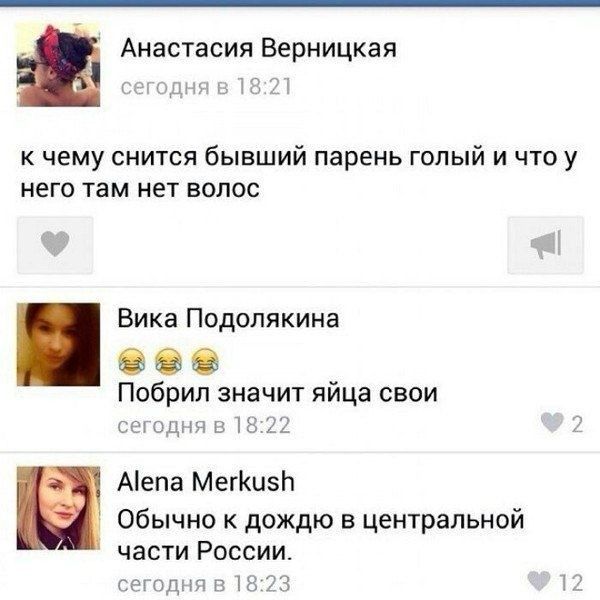View the like count 2 on Вика's comment
This screenshot has height=600, width=600.
(577, 424)
